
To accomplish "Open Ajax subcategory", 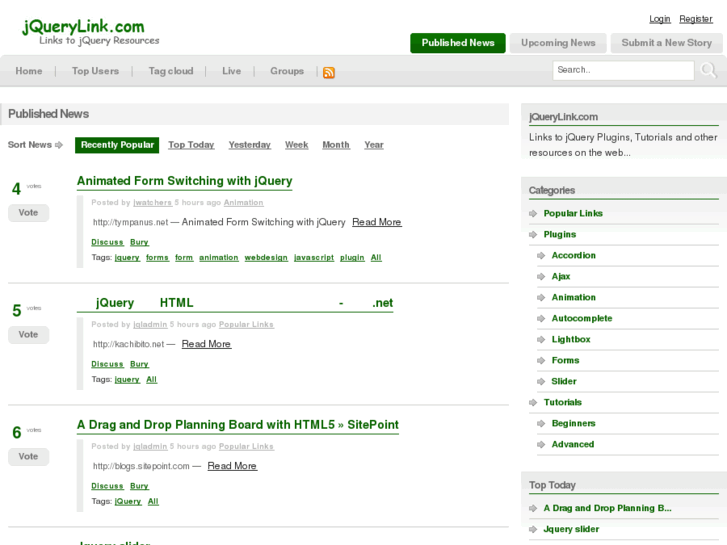I will pyautogui.click(x=561, y=276).
